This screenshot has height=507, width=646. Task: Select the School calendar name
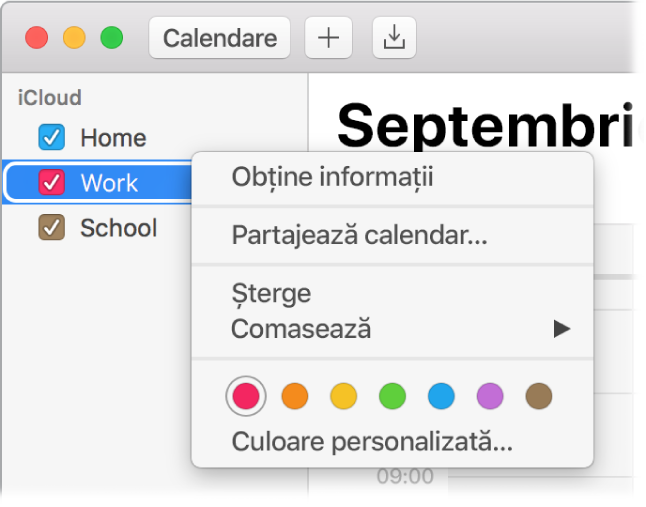click(x=119, y=227)
